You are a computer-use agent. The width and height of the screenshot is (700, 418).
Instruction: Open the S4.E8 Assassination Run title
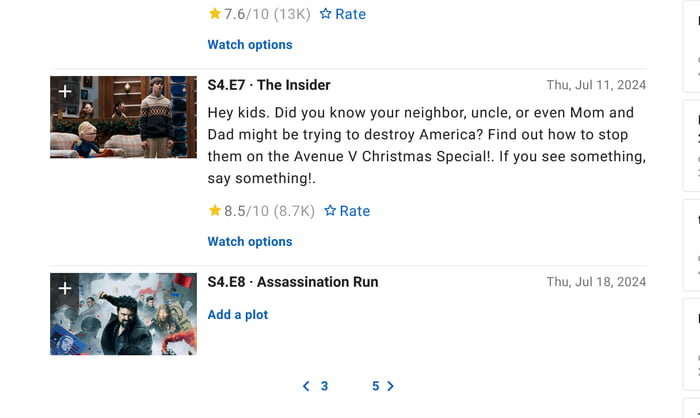click(293, 282)
